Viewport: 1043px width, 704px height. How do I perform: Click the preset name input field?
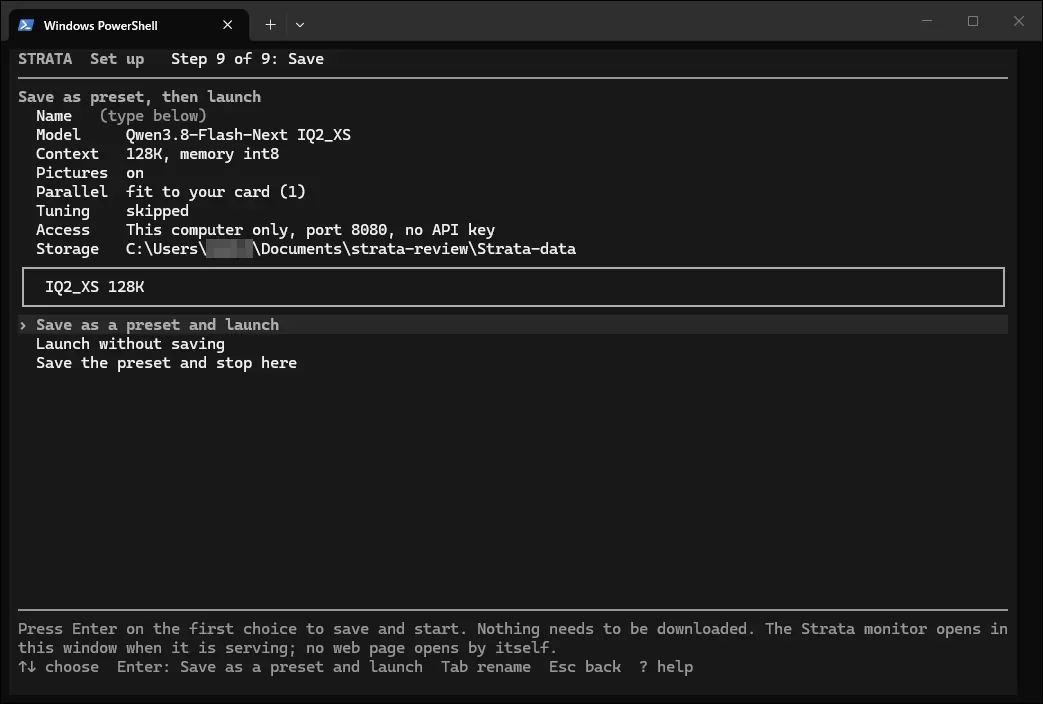pyautogui.click(x=513, y=287)
